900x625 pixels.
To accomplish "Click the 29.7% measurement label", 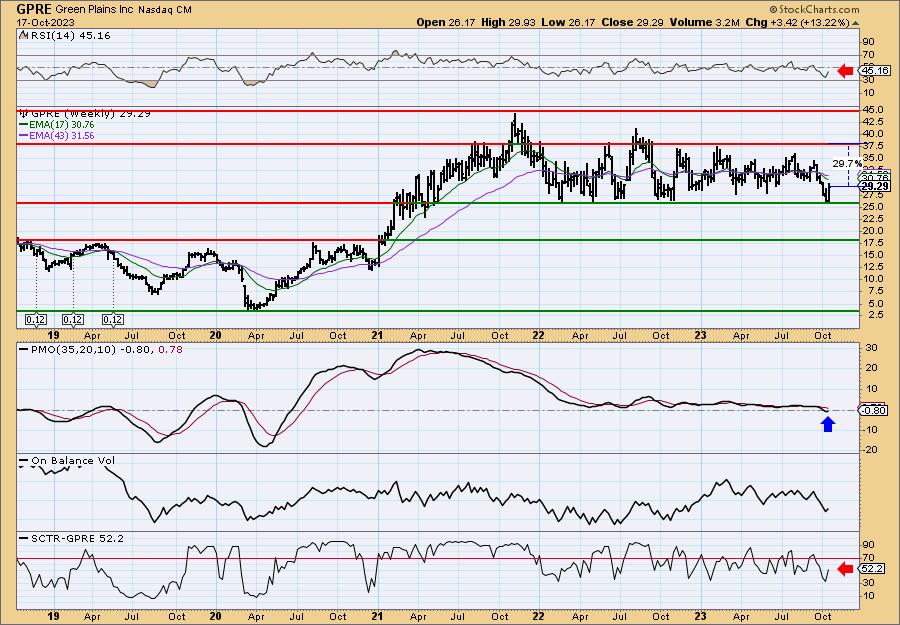I will [x=847, y=164].
